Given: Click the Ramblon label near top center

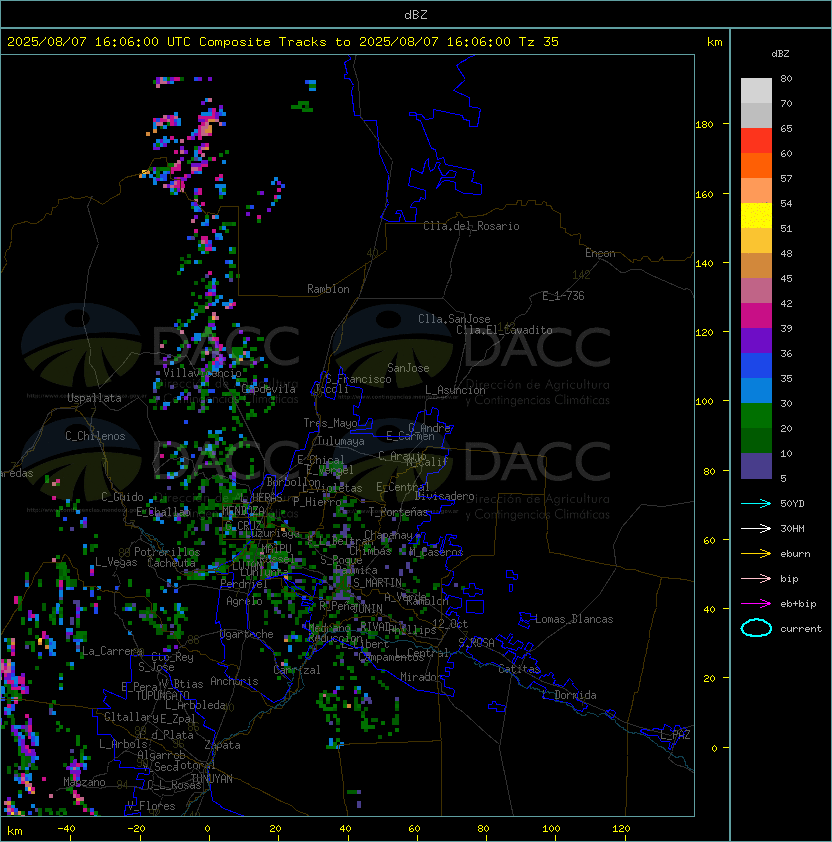Looking at the screenshot, I should (328, 289).
